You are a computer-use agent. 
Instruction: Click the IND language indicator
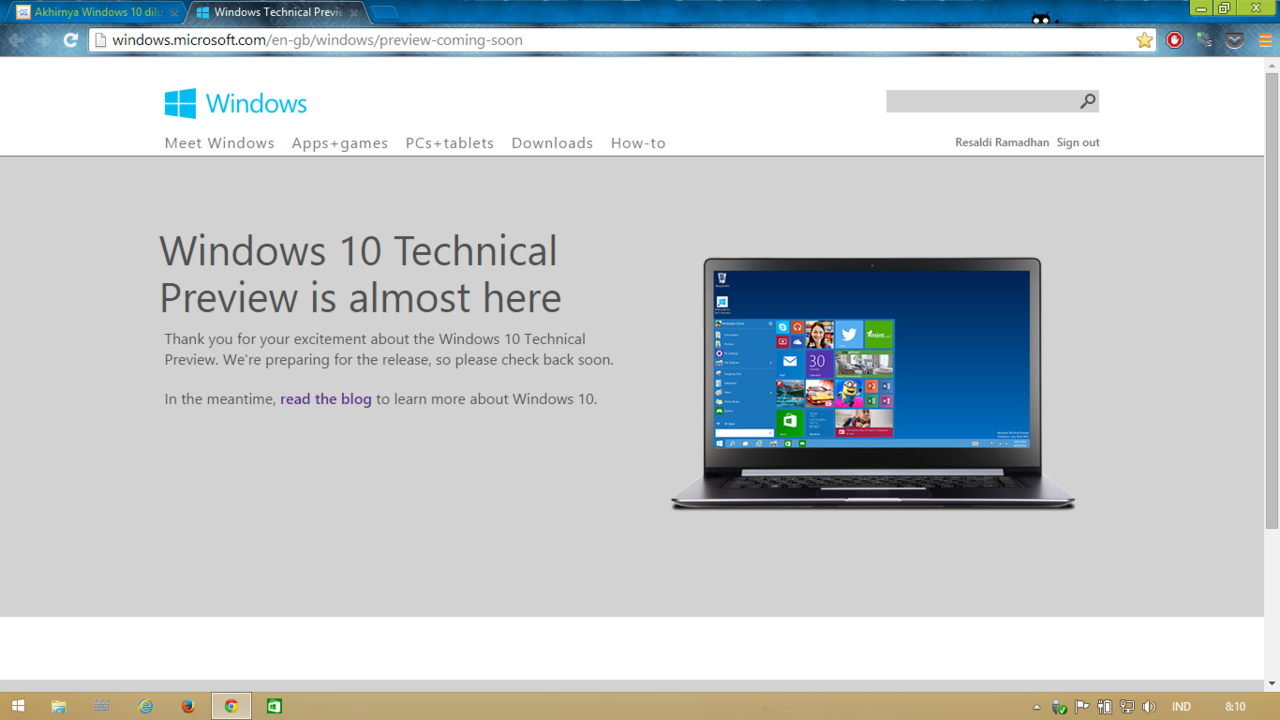[x=1181, y=707]
